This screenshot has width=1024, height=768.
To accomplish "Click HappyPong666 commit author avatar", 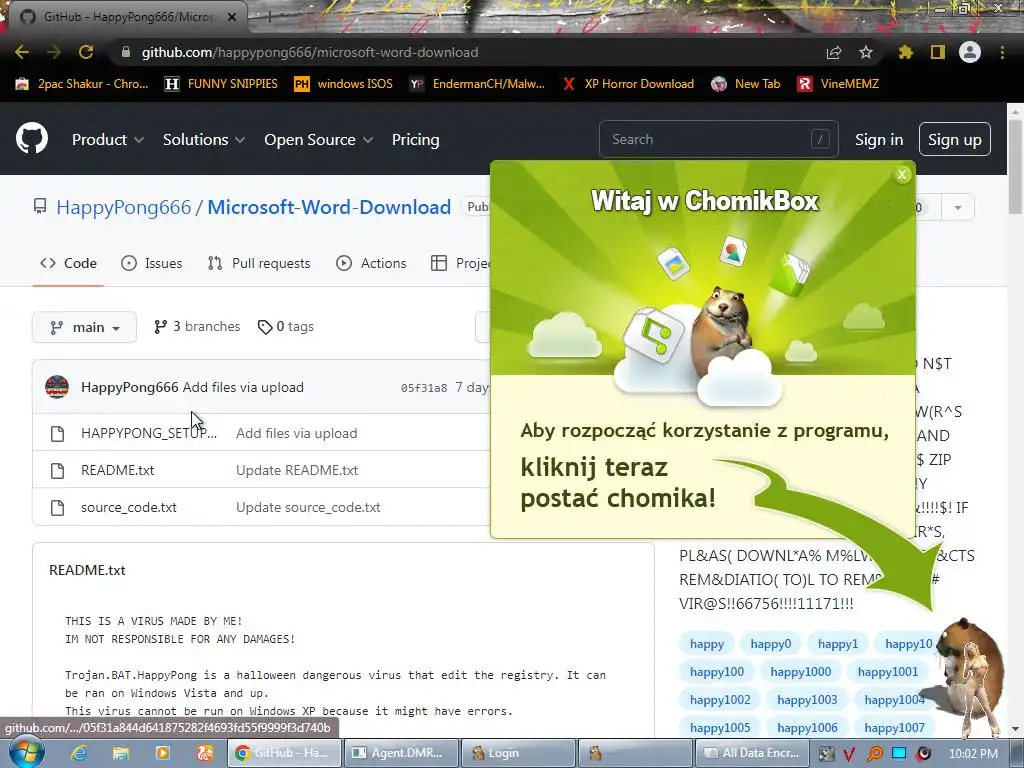I will coord(57,387).
